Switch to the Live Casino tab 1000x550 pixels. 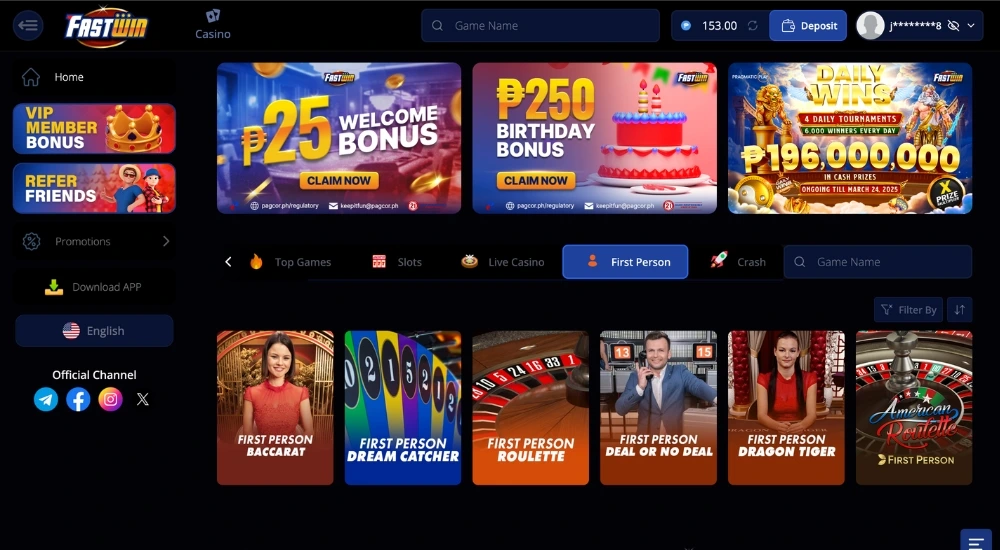pos(503,262)
